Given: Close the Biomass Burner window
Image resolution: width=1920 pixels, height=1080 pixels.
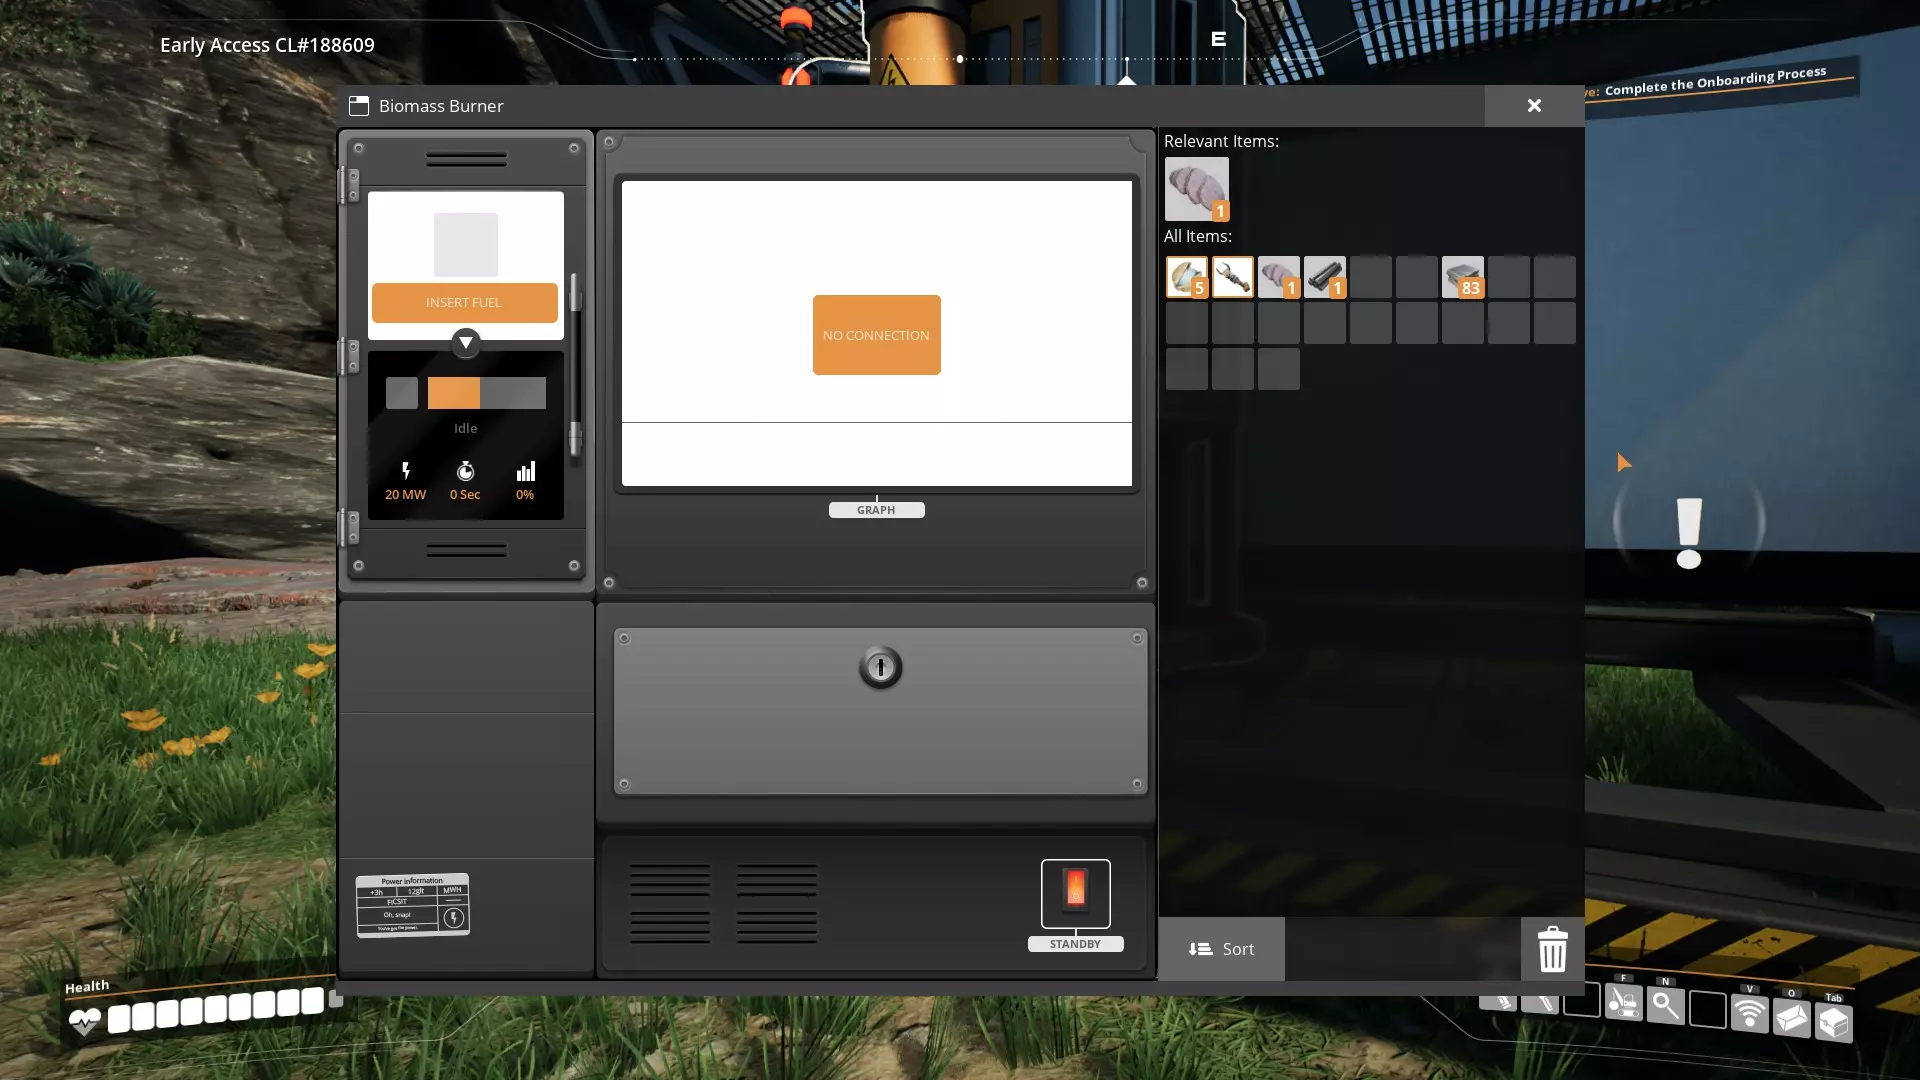Looking at the screenshot, I should pos(1534,106).
